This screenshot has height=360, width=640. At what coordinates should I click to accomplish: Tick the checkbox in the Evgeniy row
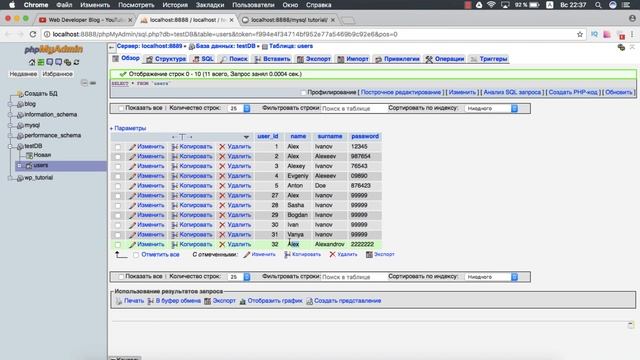(x=118, y=176)
